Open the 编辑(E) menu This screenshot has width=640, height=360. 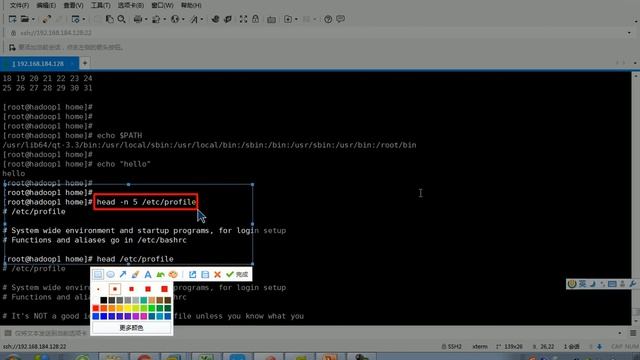pos(46,5)
